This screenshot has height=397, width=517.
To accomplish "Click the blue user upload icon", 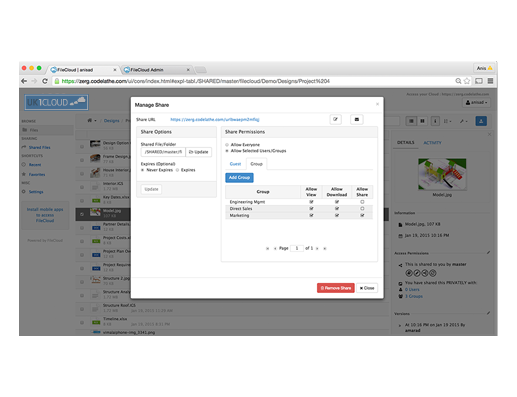I will click(x=481, y=121).
